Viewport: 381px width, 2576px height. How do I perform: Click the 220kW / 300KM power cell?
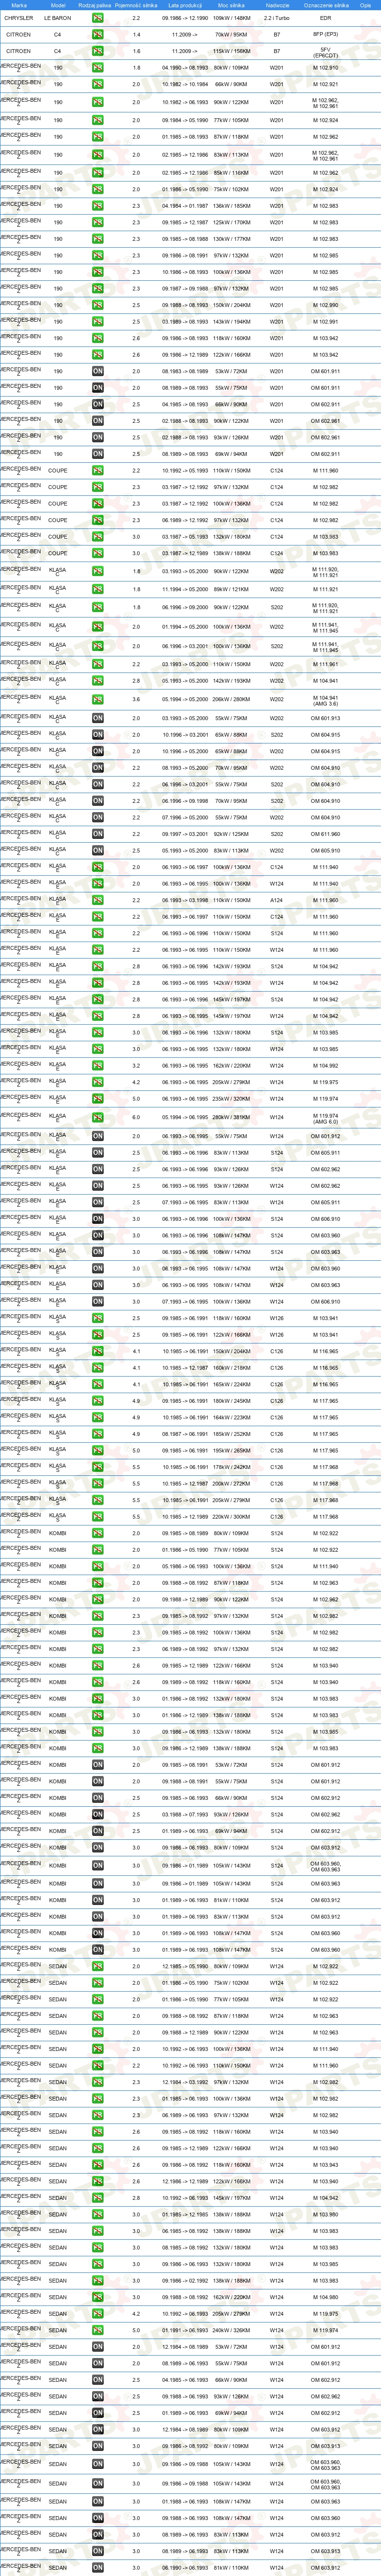(231, 1517)
